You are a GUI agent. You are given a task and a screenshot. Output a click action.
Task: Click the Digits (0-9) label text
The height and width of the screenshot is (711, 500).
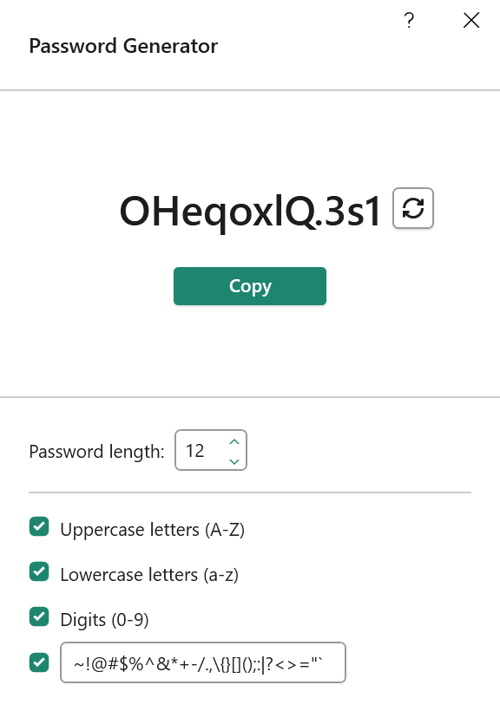coord(104,619)
